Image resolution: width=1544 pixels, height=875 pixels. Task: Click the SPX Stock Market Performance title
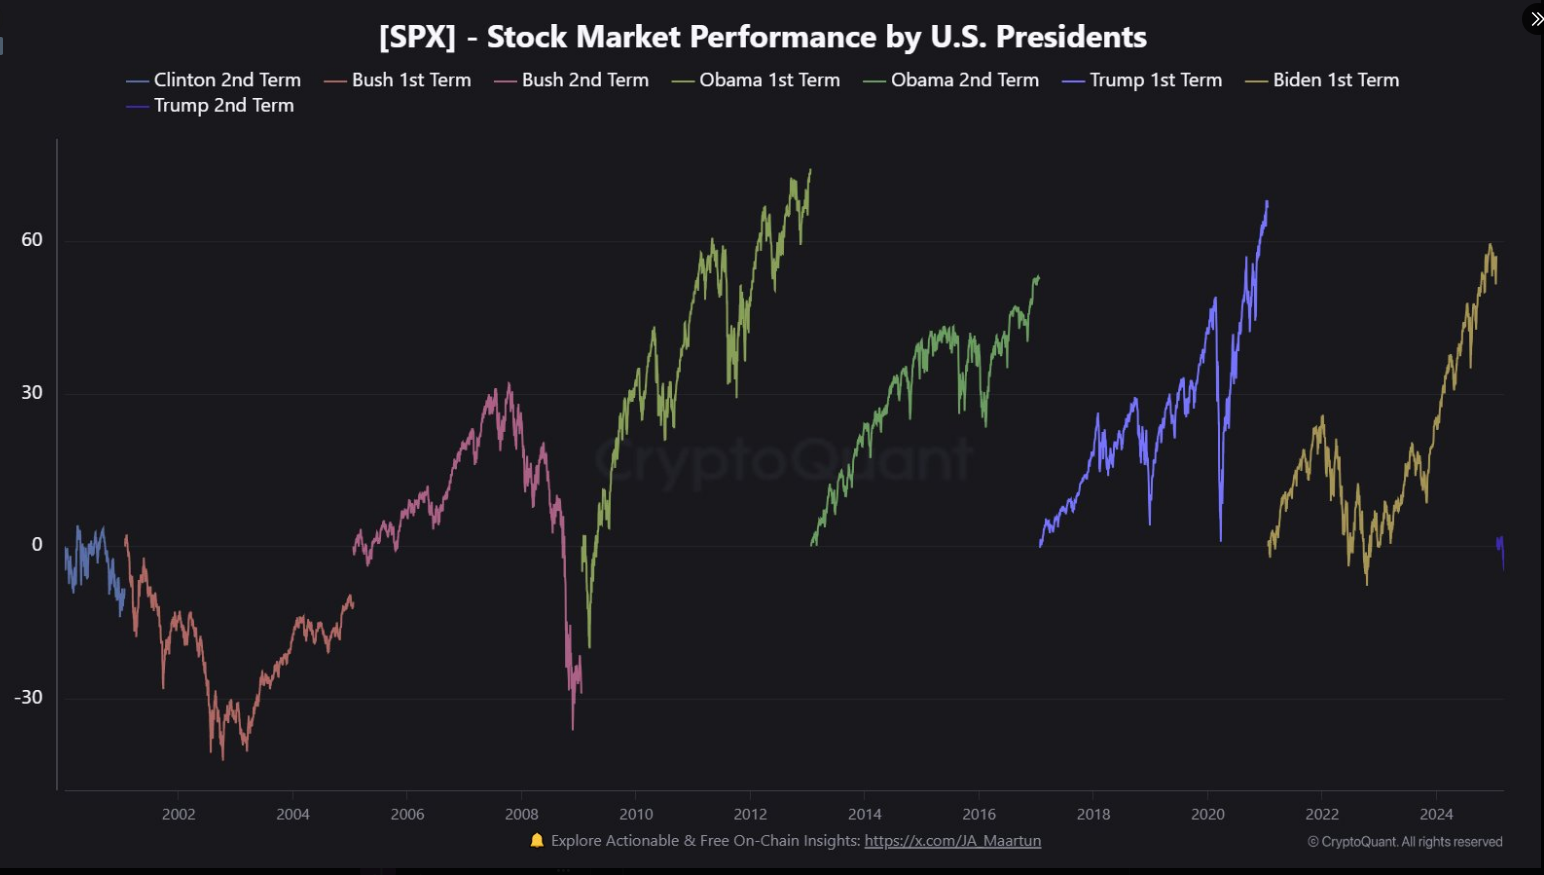coord(762,37)
